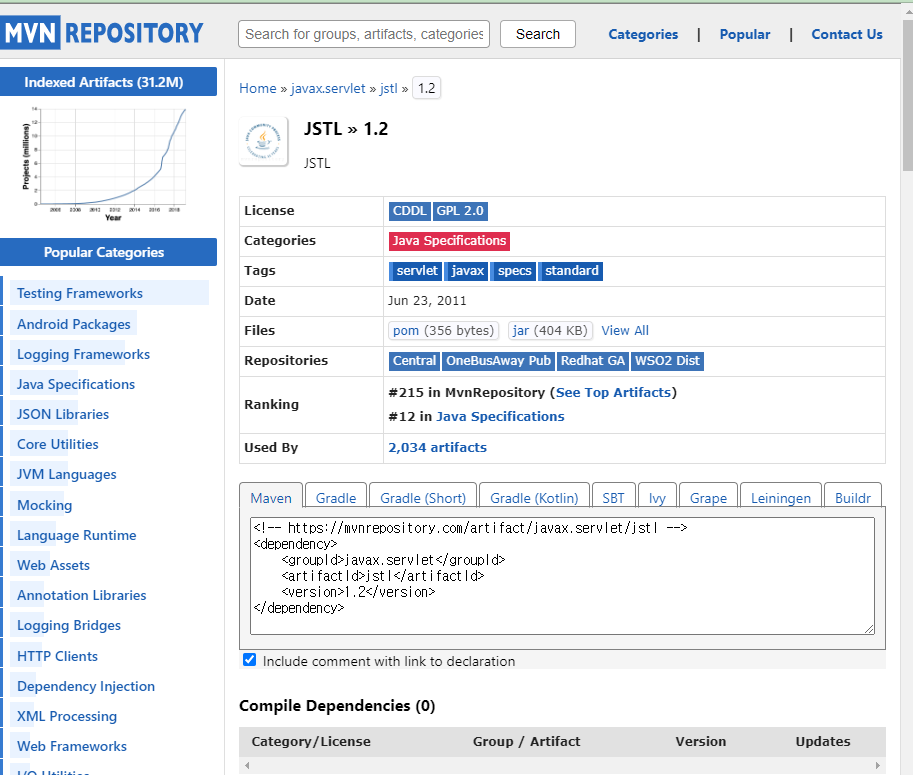Image resolution: width=913 pixels, height=775 pixels.
Task: Open Language Runtime category
Action: coord(76,535)
